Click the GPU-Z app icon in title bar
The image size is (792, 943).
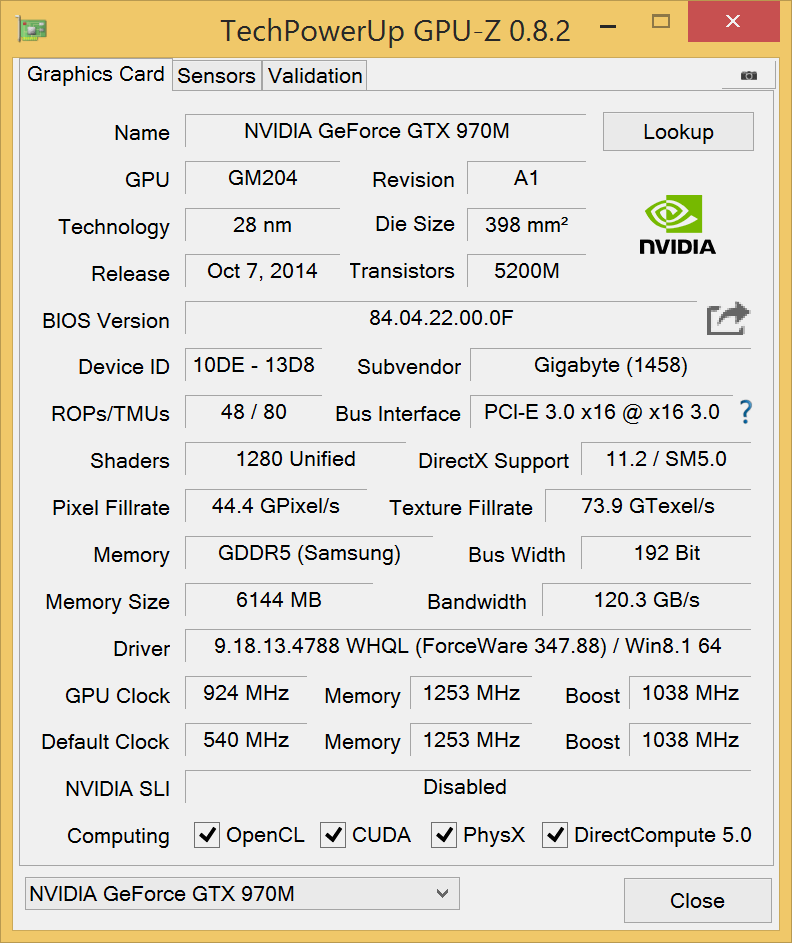tap(32, 29)
